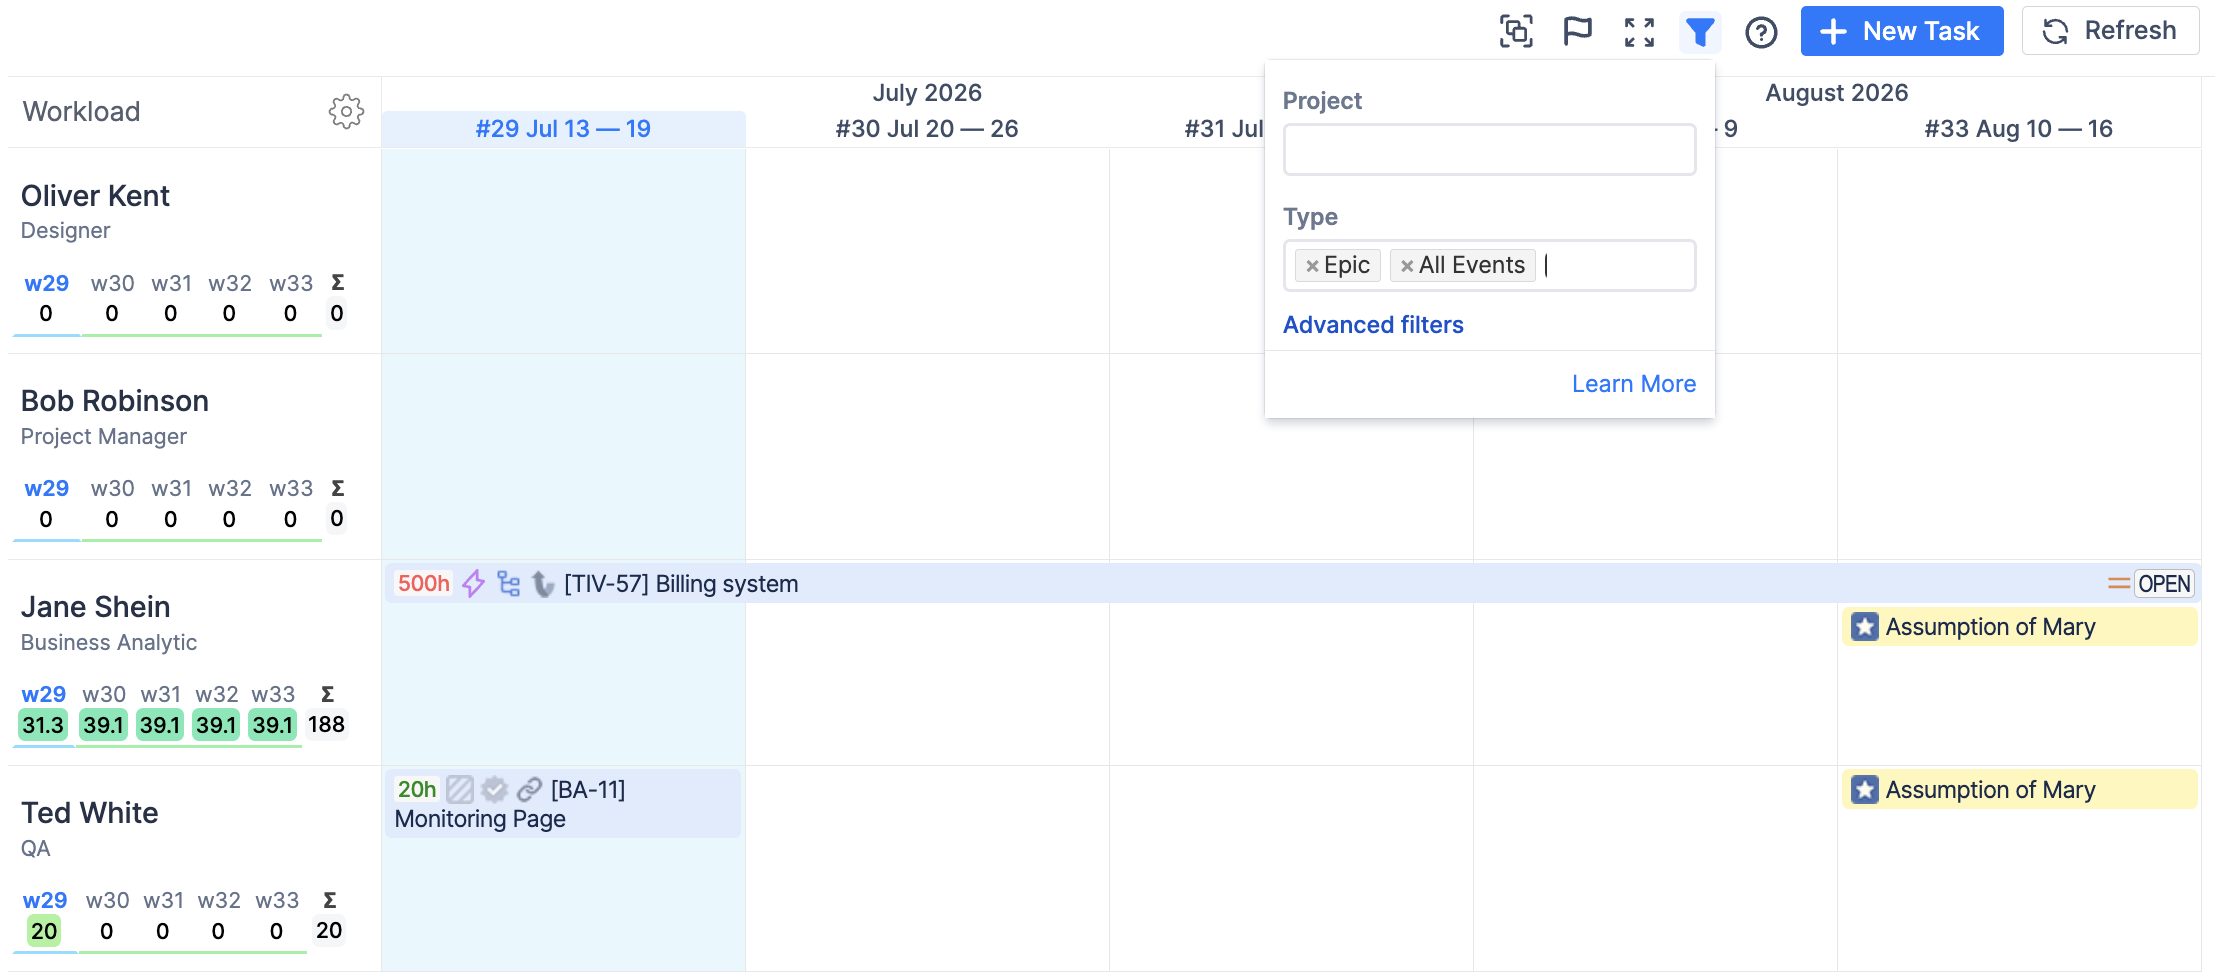Viewport: 2216px width, 976px height.
Task: Click star icon on Ted's Assumption of Mary
Action: 1865,790
